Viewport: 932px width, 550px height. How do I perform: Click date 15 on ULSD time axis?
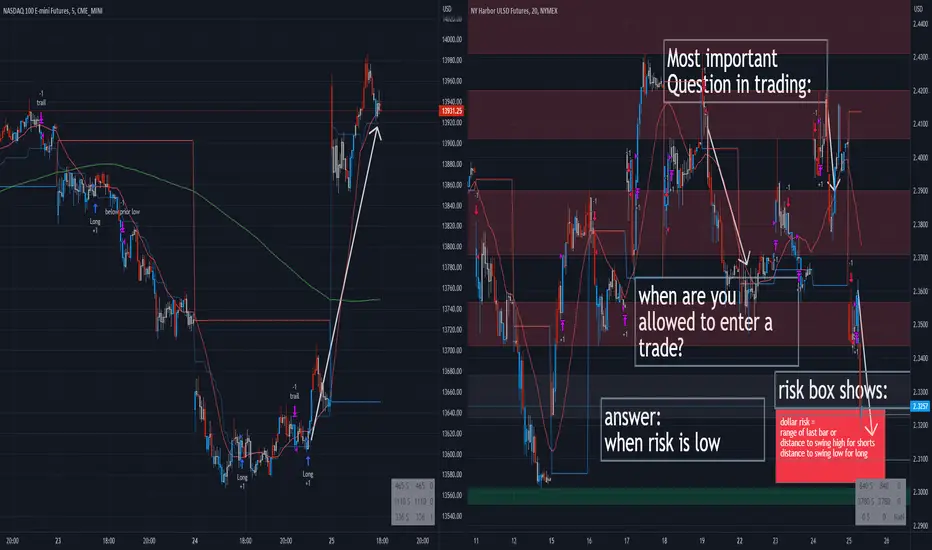click(x=552, y=541)
